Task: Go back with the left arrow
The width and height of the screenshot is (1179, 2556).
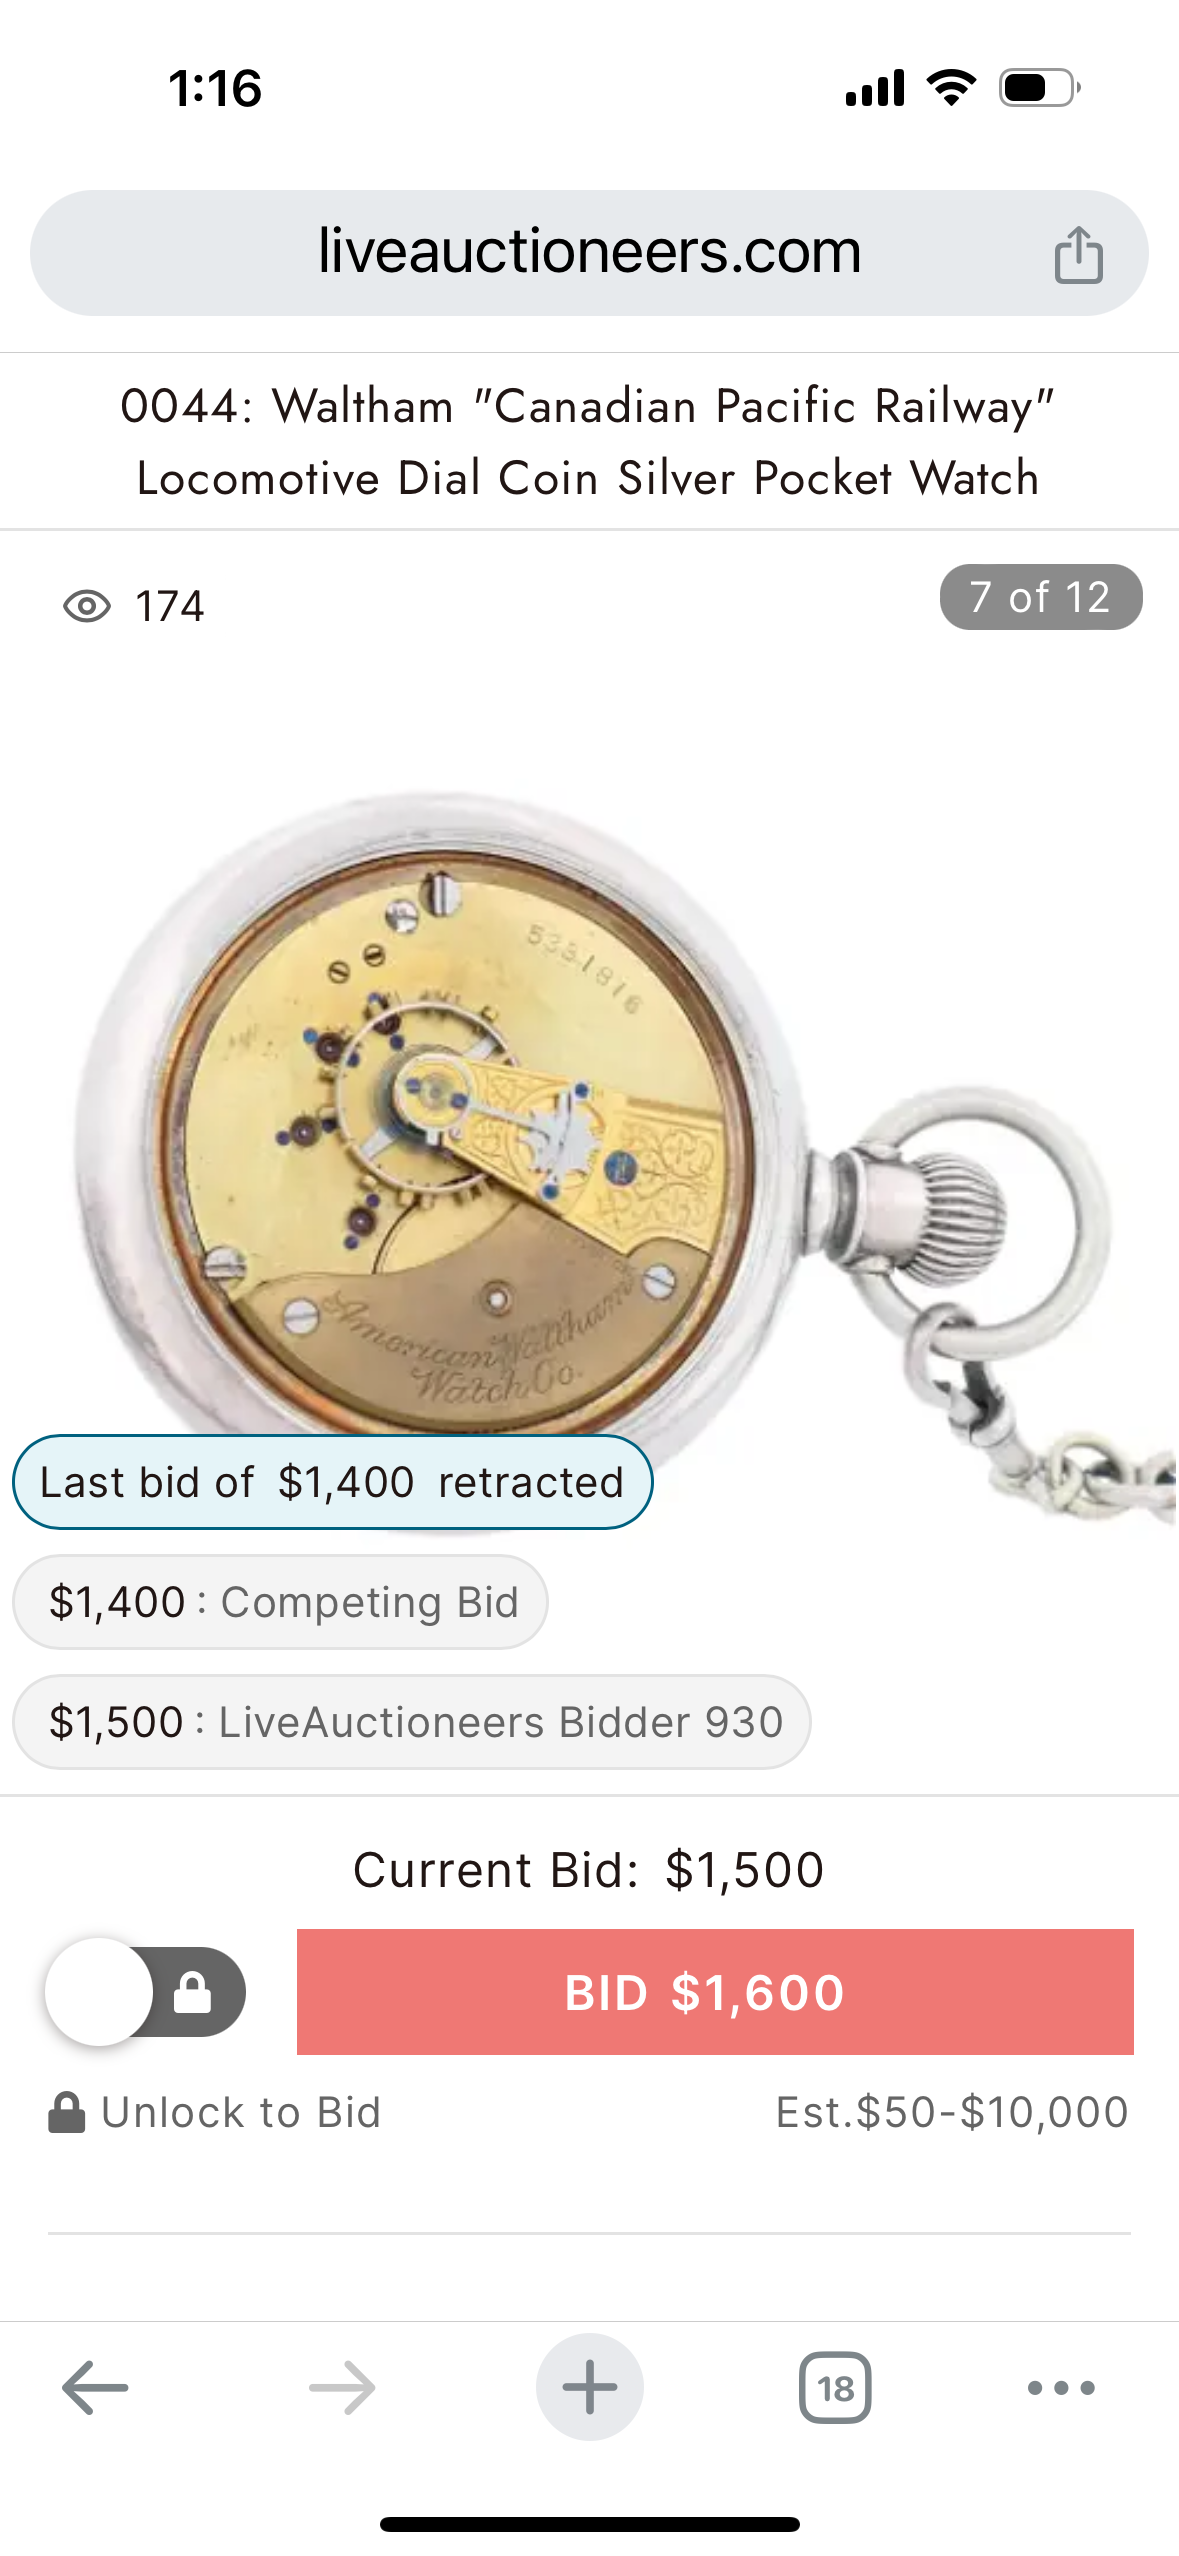Action: tap(95, 2387)
